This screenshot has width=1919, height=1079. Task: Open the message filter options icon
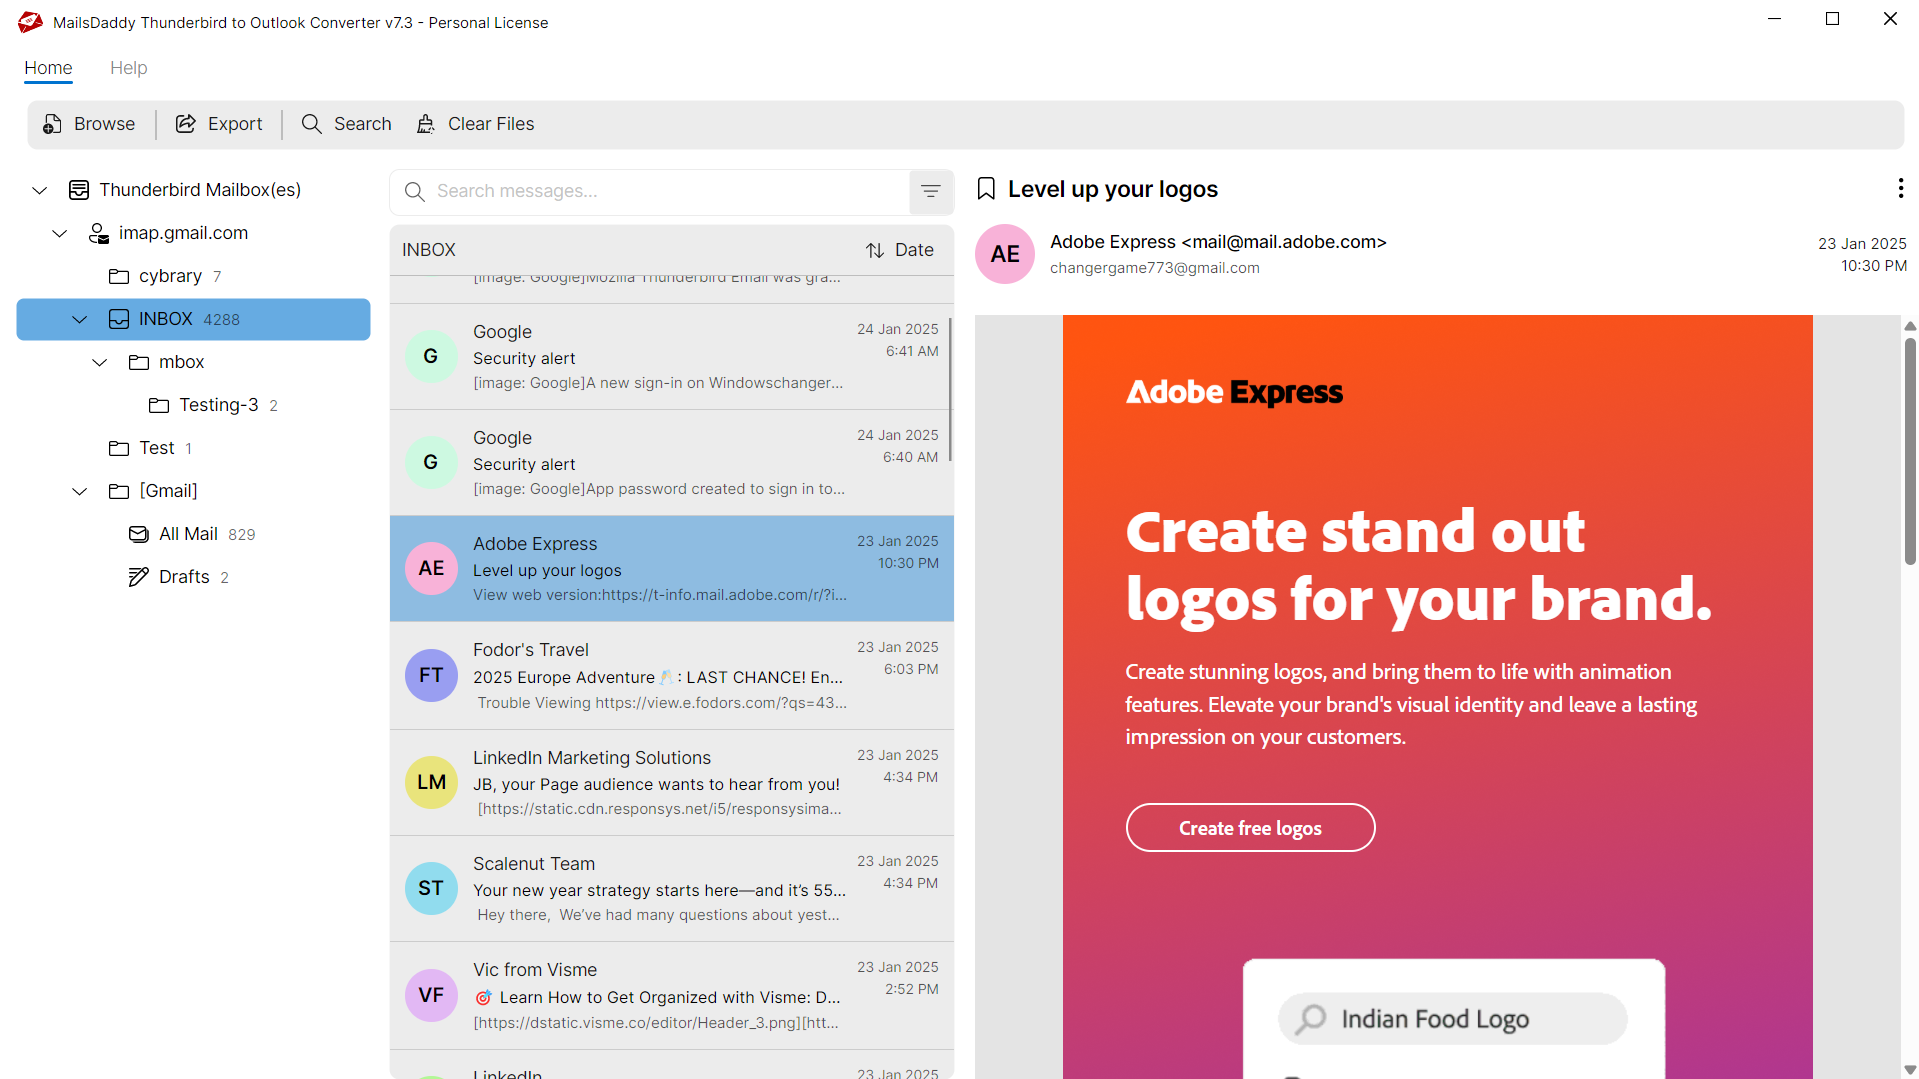[931, 191]
